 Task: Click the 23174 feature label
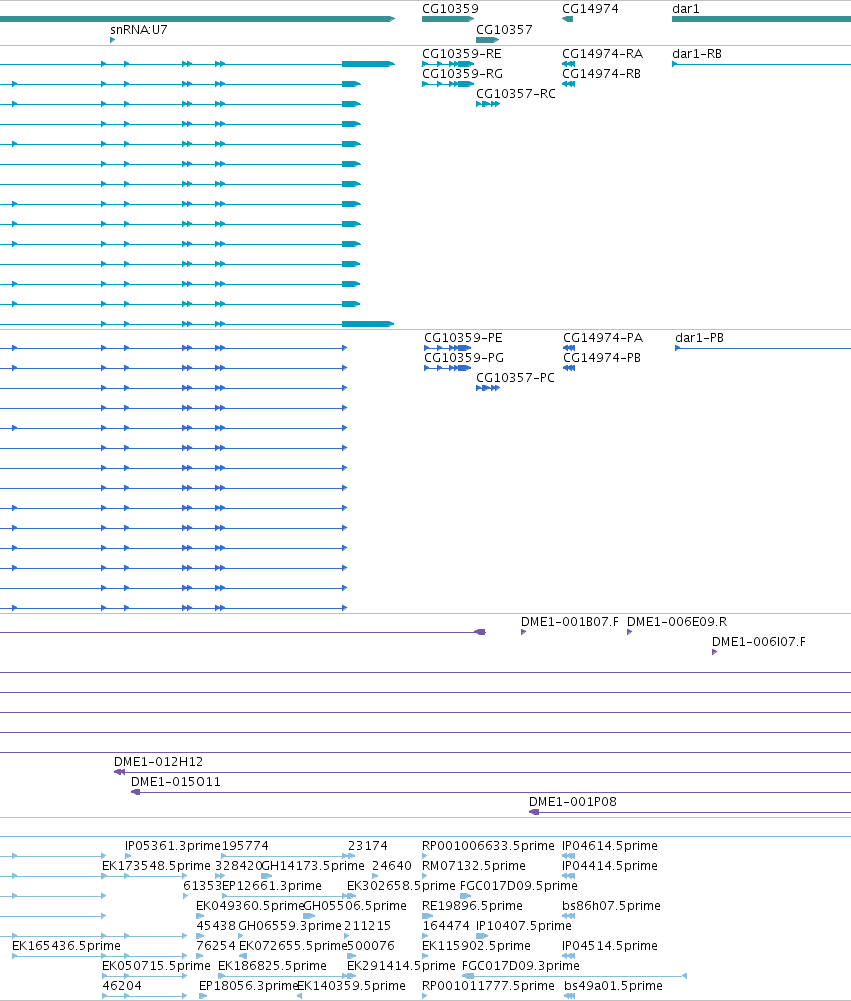coord(368,846)
